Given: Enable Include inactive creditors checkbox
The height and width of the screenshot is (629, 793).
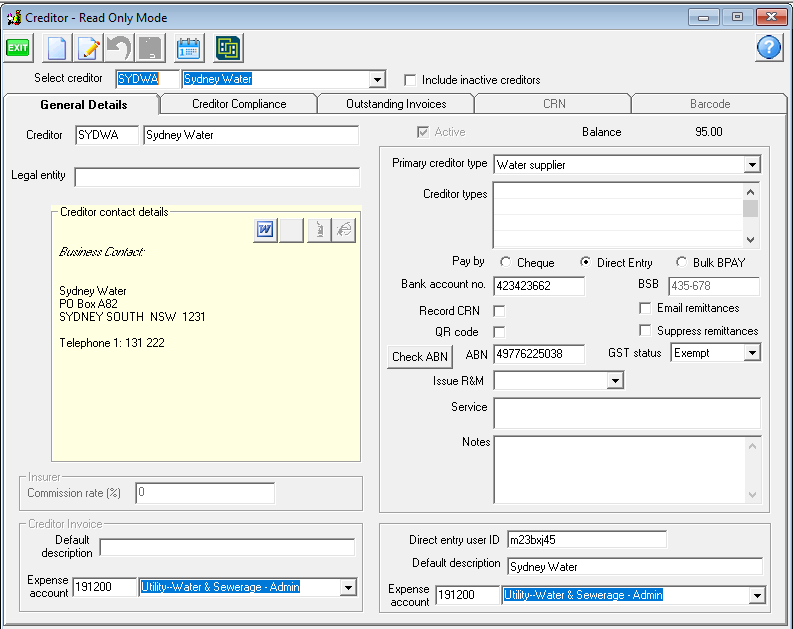Looking at the screenshot, I should point(409,80).
